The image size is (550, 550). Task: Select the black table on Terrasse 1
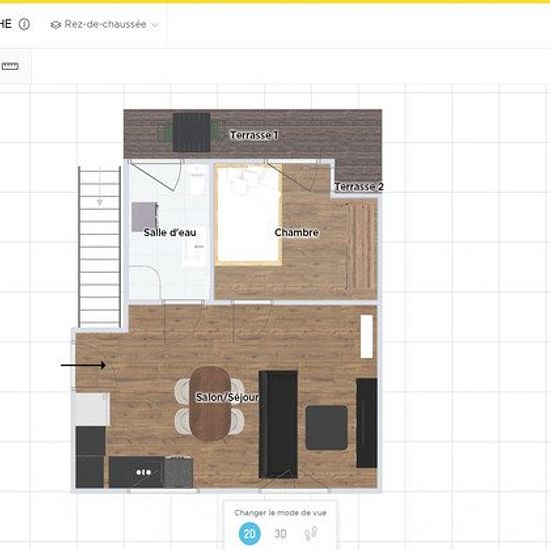coord(192,132)
